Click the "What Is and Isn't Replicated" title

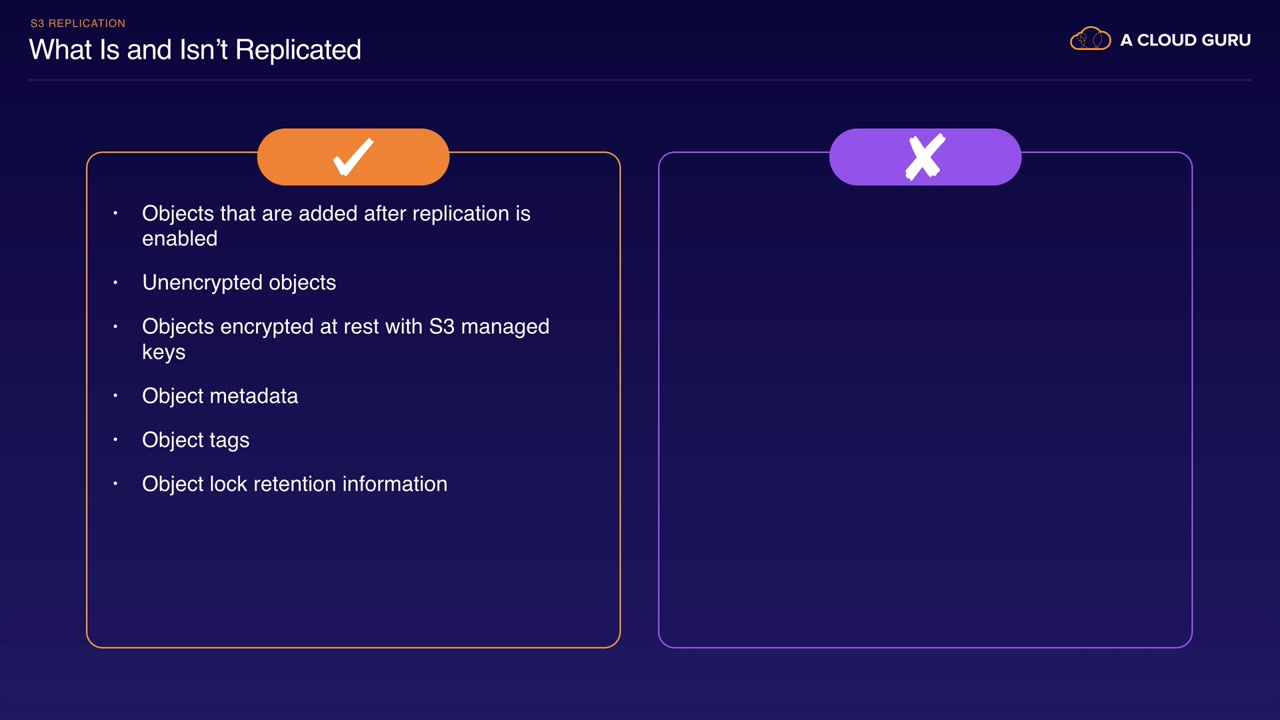pos(195,50)
